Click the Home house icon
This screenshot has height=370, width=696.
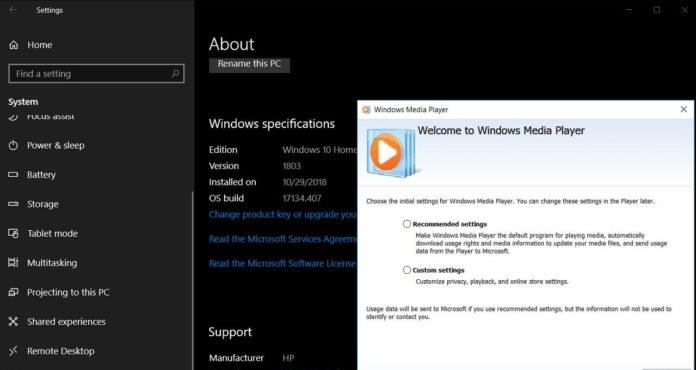point(14,45)
